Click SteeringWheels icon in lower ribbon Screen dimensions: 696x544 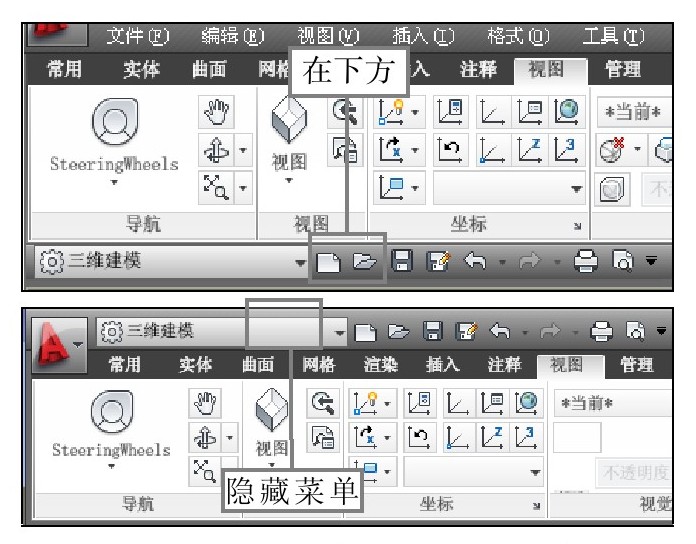(112, 412)
